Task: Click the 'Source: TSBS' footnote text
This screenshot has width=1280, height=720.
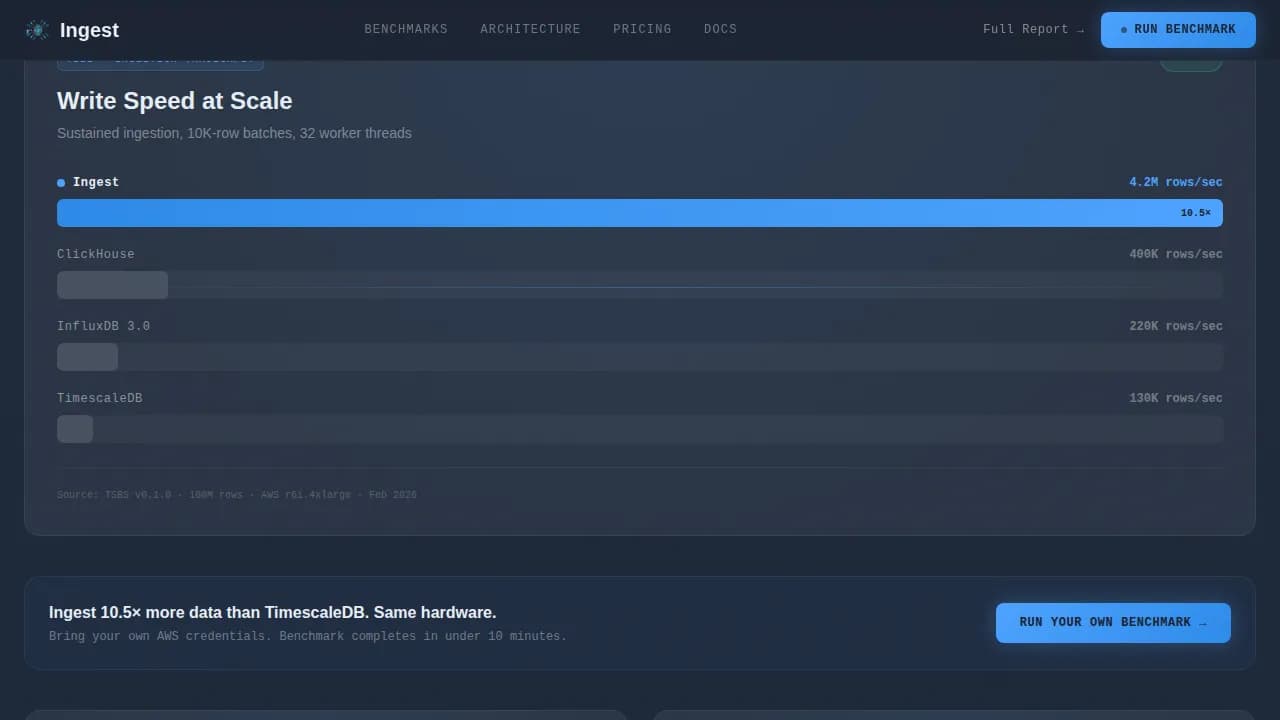Action: pos(237,495)
